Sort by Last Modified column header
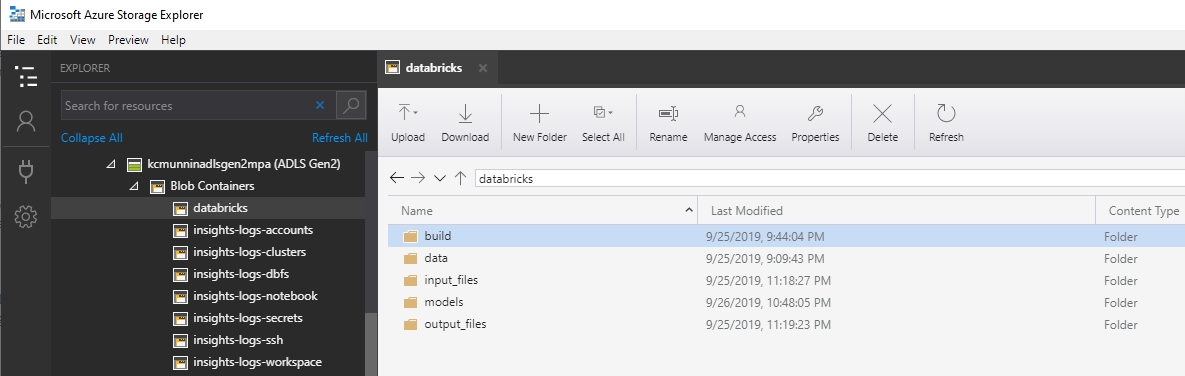The width and height of the screenshot is (1185, 376). pos(896,211)
